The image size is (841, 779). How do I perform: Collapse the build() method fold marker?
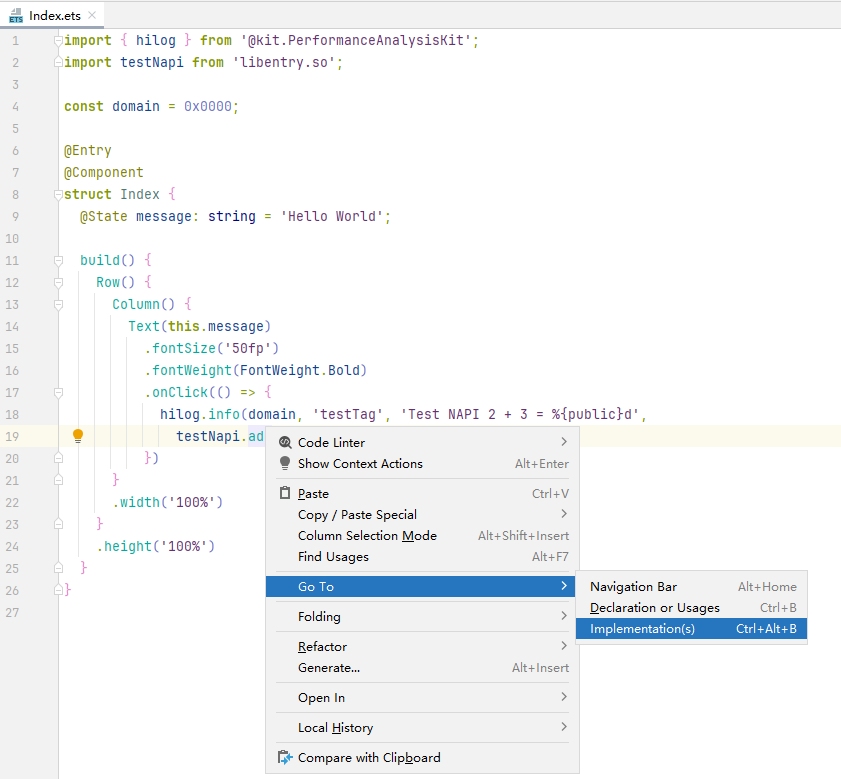pyautogui.click(x=59, y=260)
